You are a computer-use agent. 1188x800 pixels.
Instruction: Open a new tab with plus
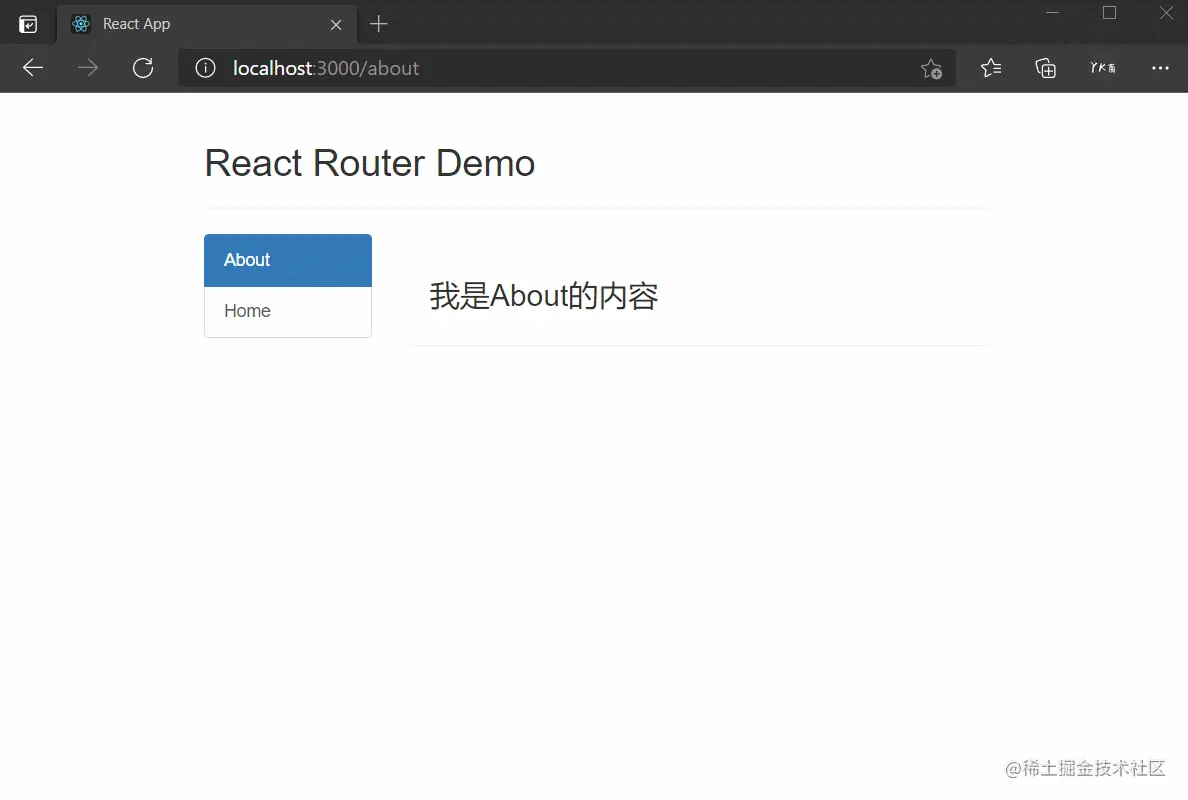pos(378,24)
